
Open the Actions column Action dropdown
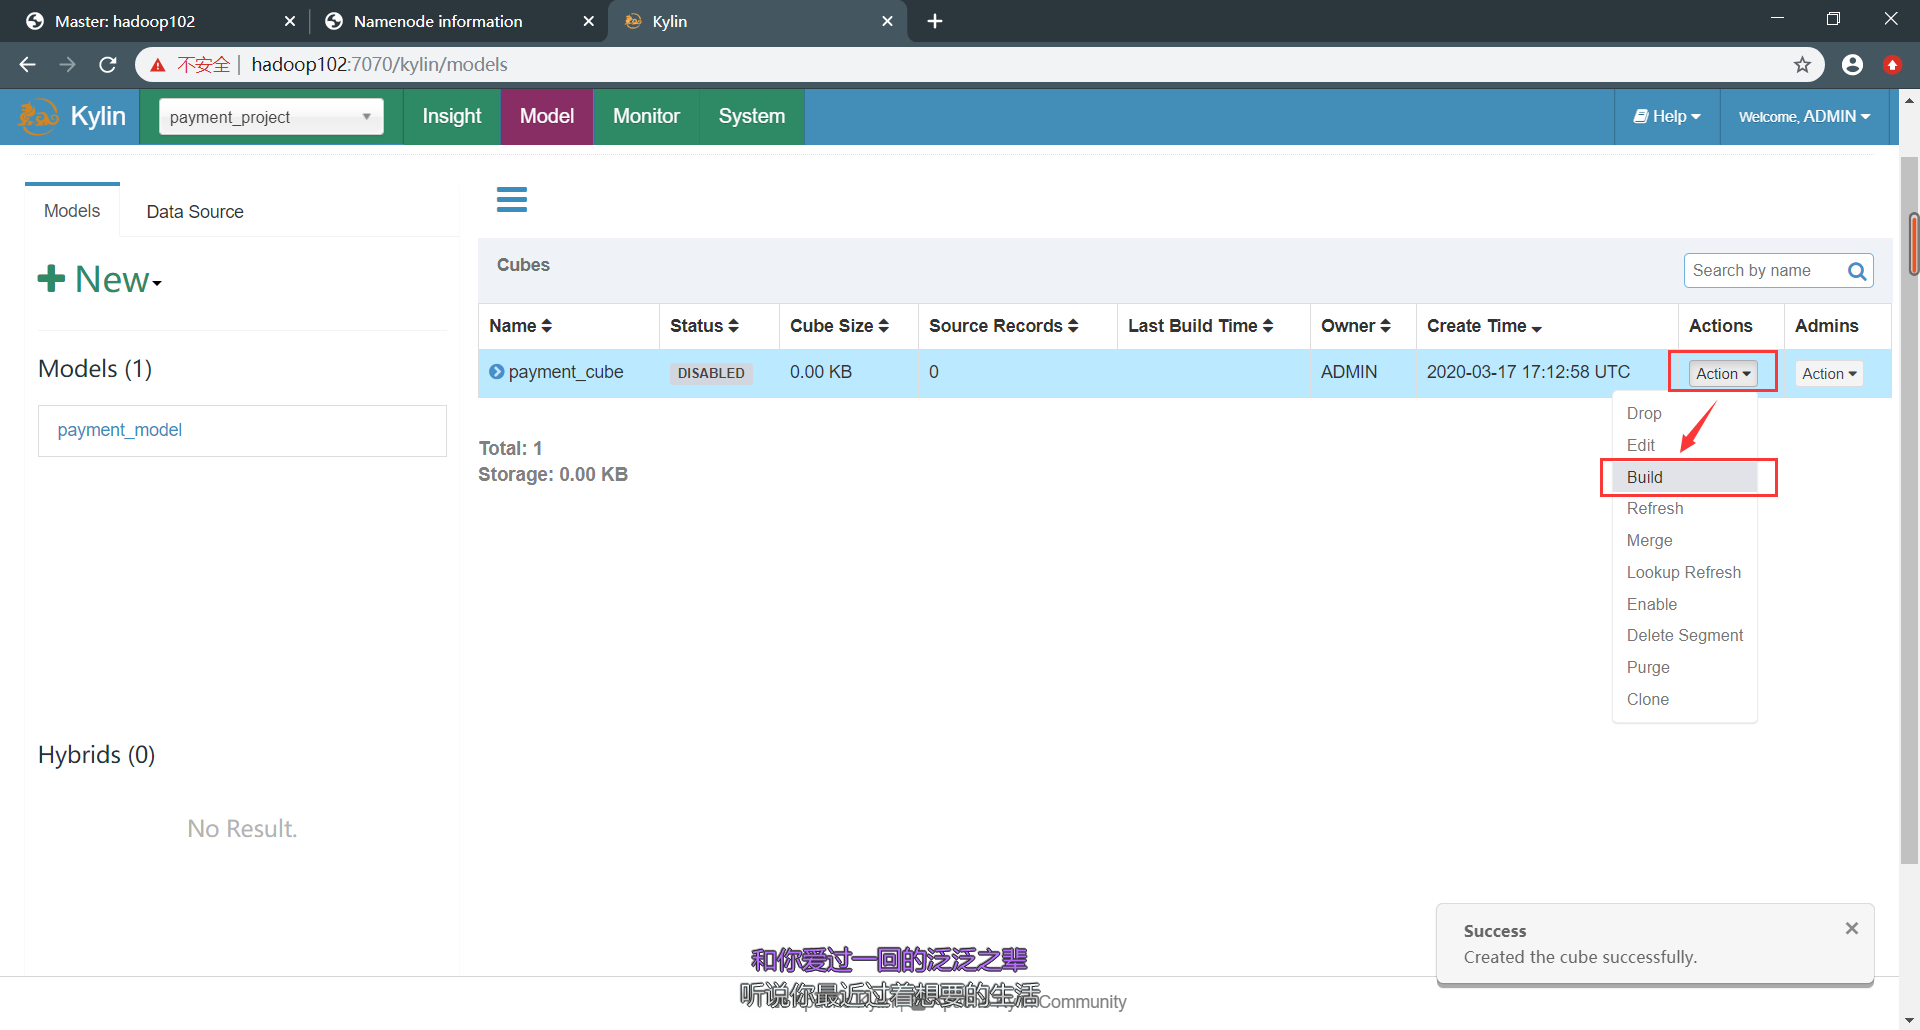(x=1723, y=373)
